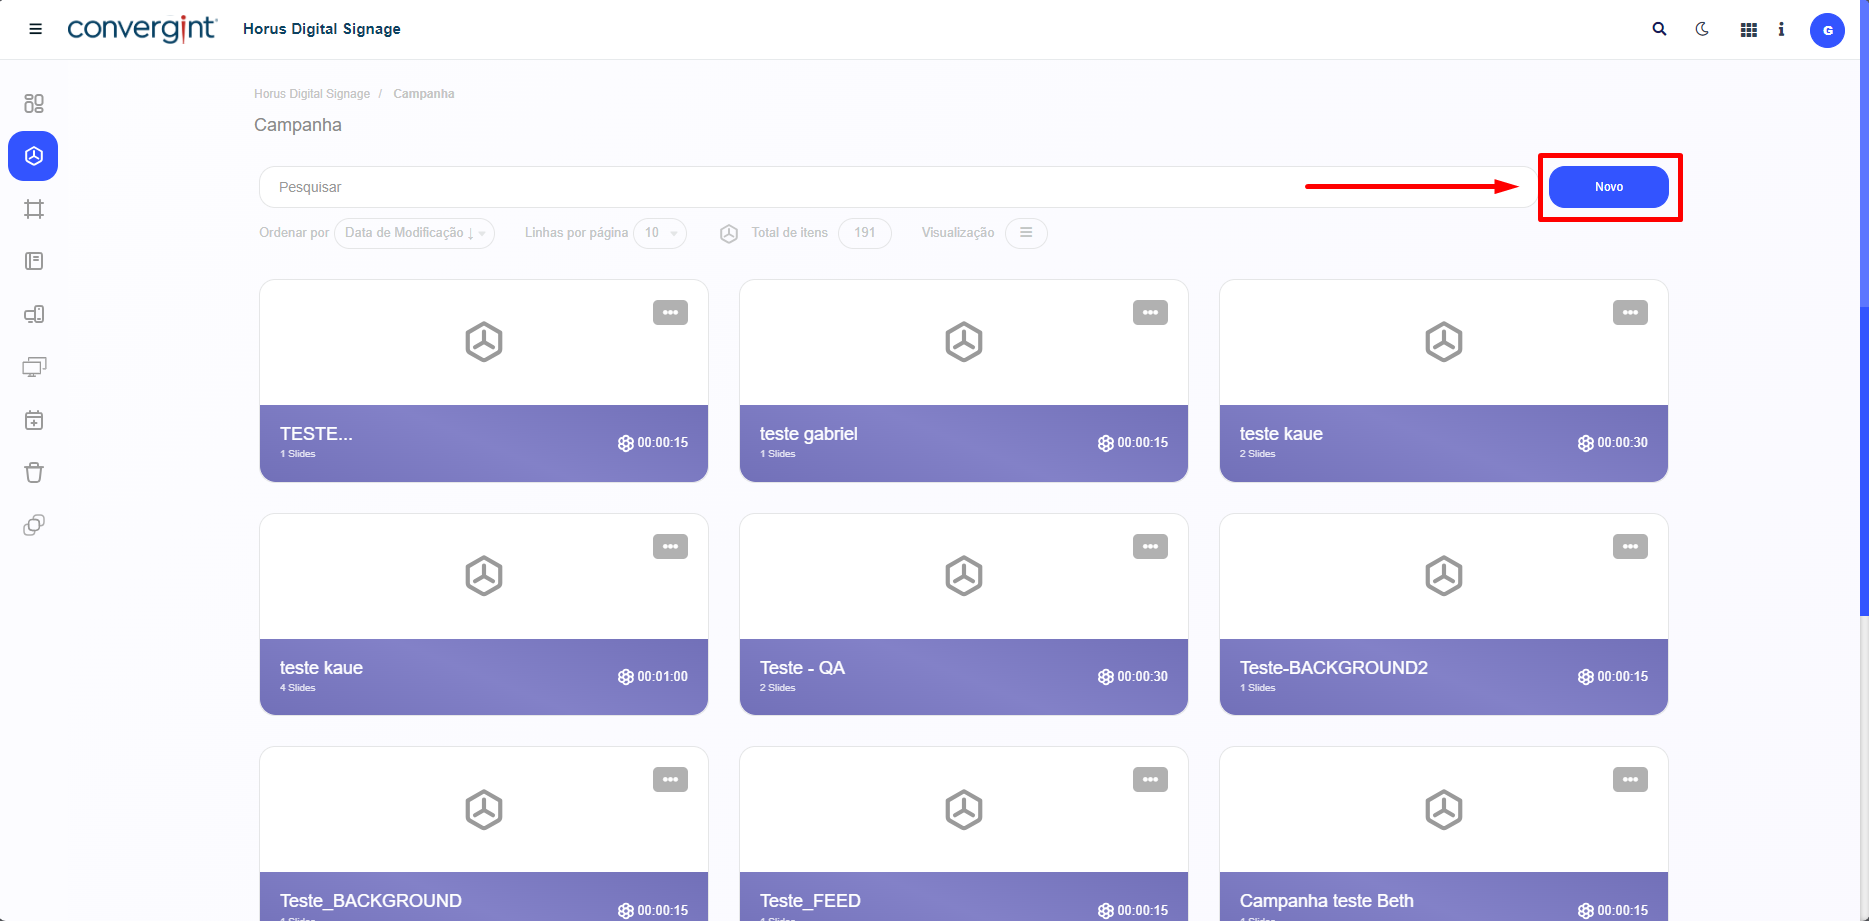The image size is (1869, 921).
Task: Toggle the list view Visualização button
Action: (1026, 233)
